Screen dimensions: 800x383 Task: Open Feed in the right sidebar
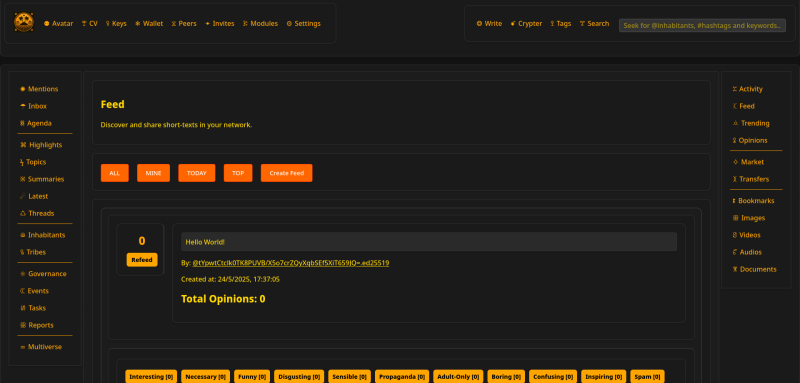(x=743, y=106)
